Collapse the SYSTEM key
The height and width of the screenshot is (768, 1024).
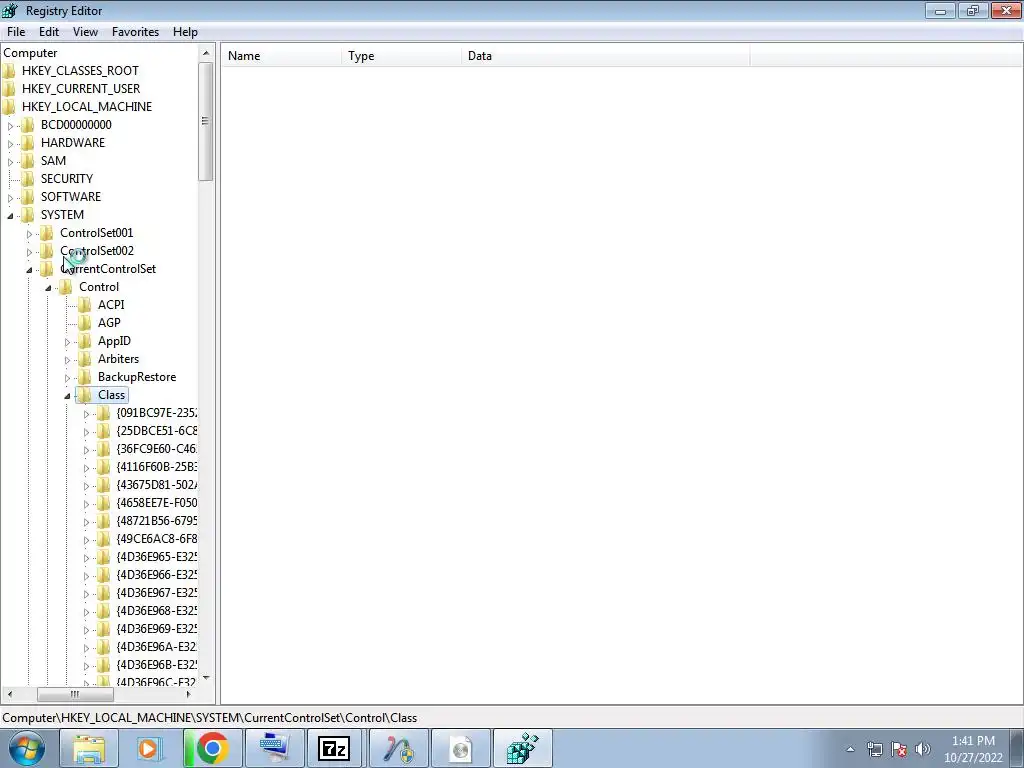click(x=10, y=216)
